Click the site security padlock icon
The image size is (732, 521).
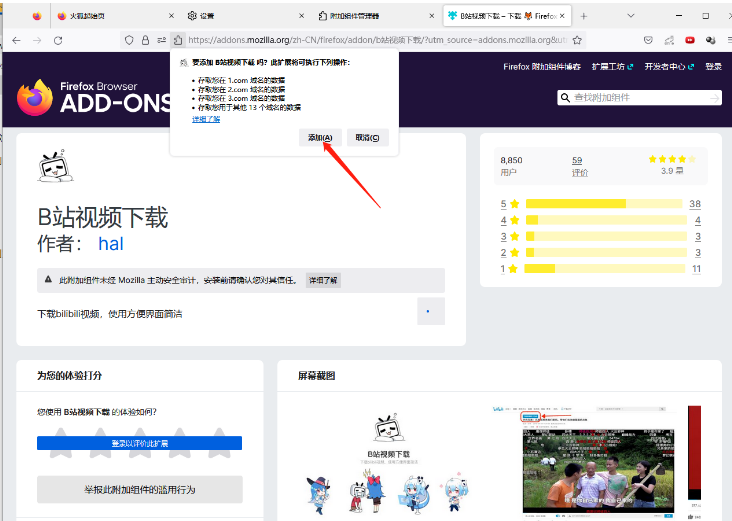click(146, 41)
